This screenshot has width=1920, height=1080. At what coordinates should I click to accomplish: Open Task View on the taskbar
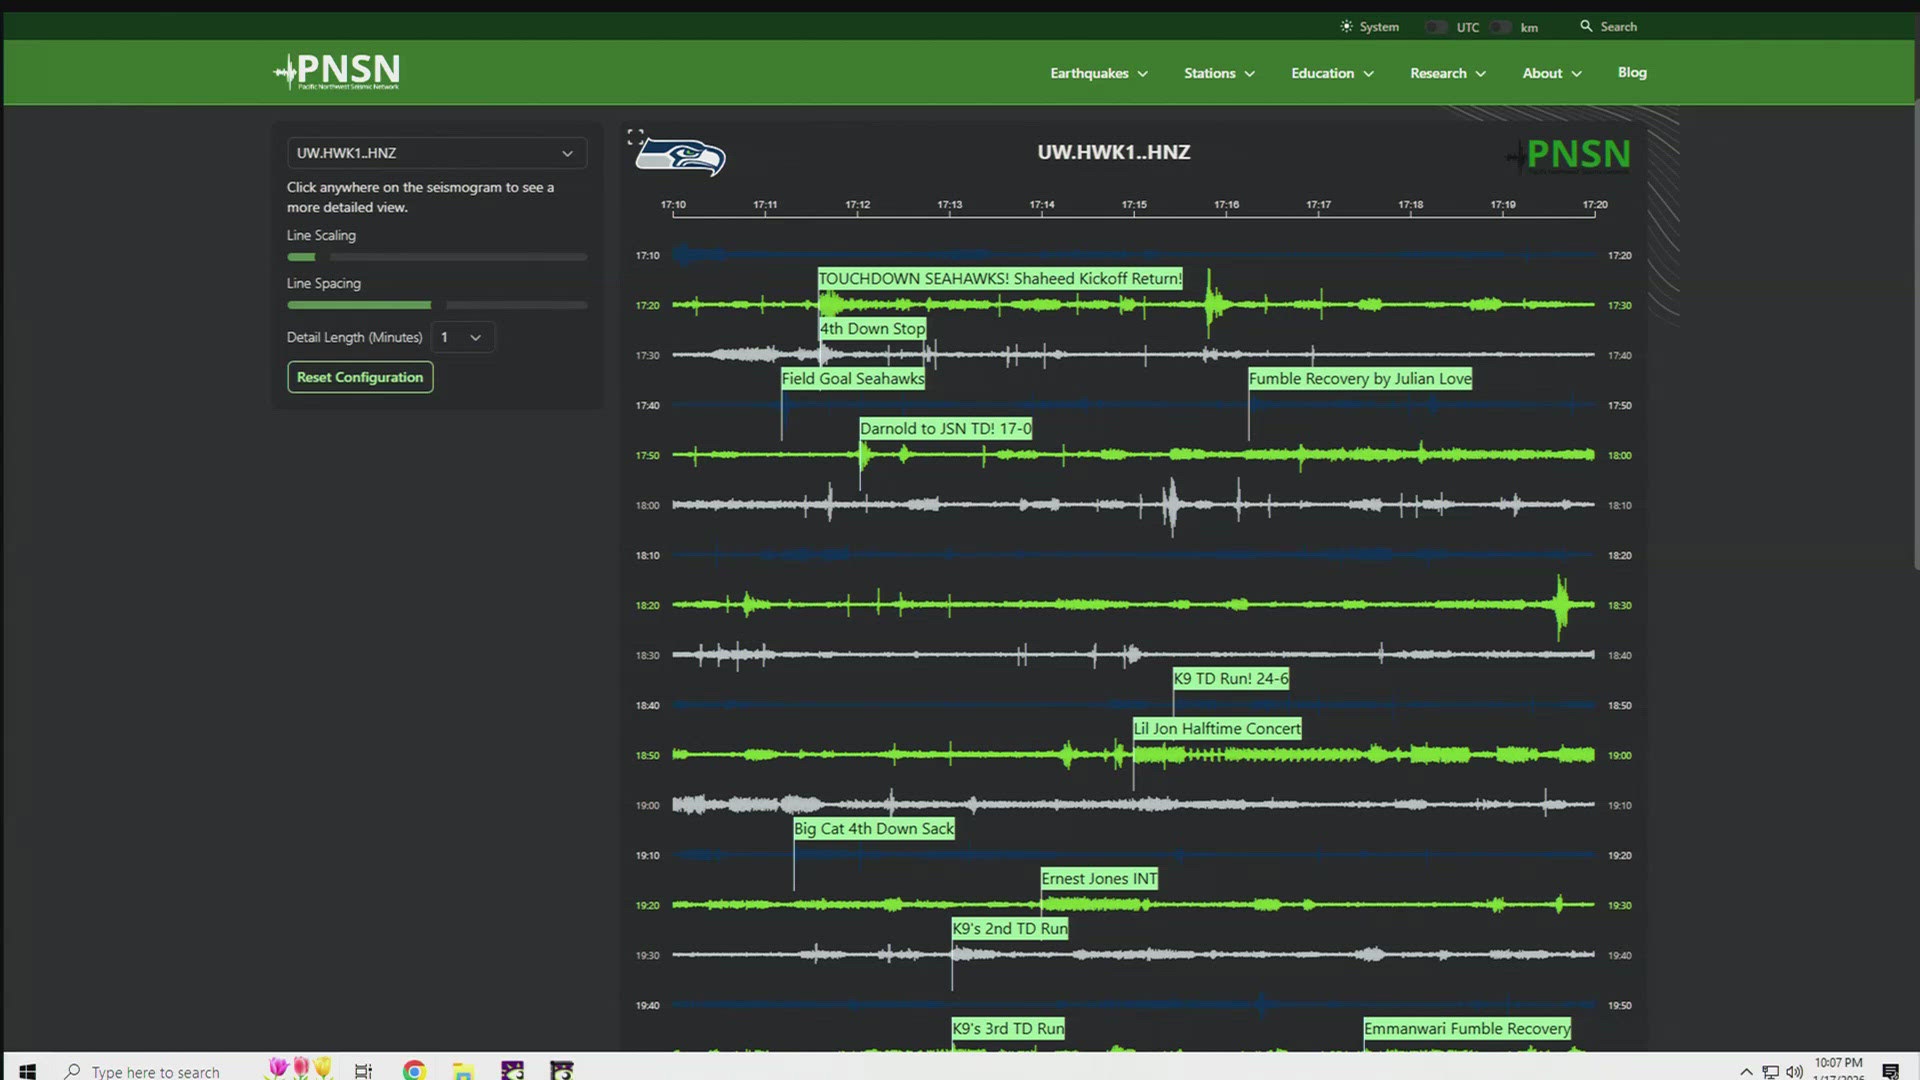pos(363,1070)
